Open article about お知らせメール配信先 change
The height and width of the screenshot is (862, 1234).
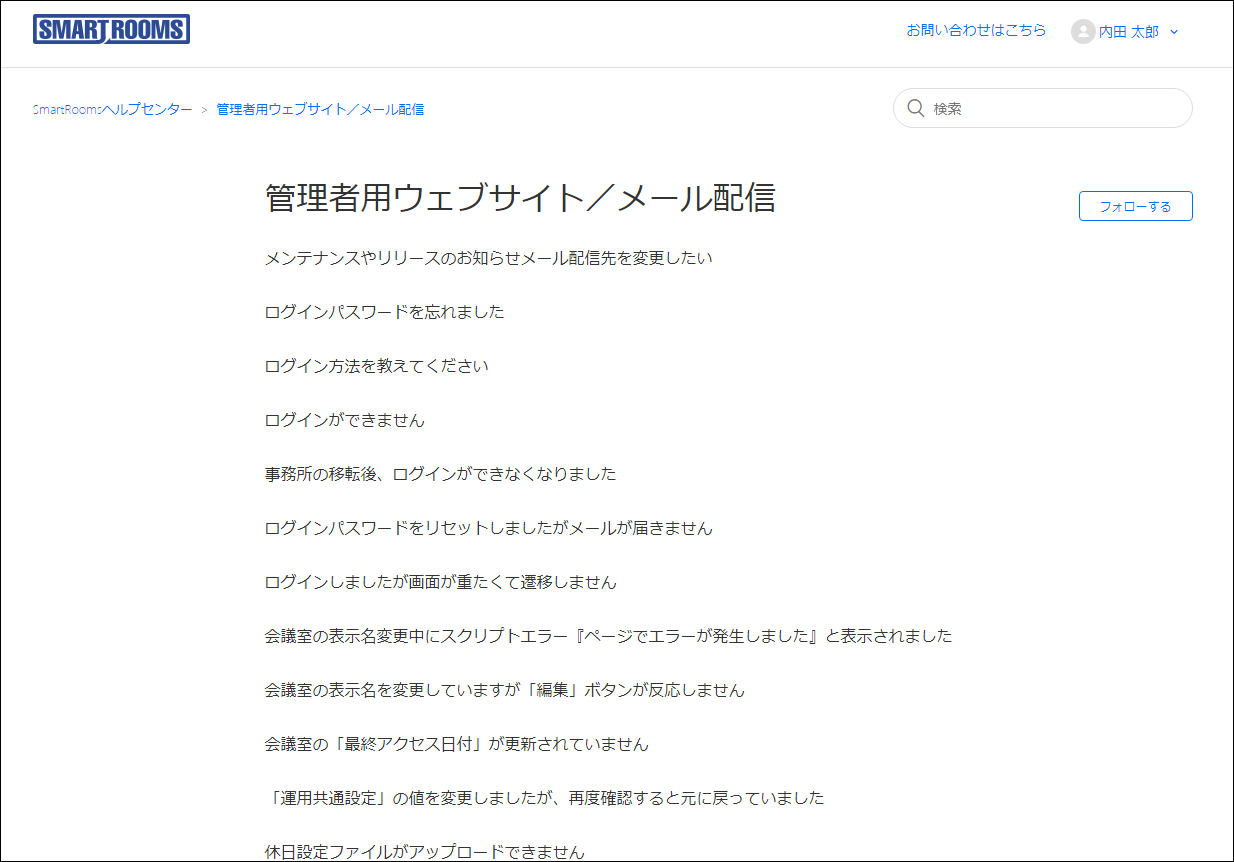tap(488, 258)
